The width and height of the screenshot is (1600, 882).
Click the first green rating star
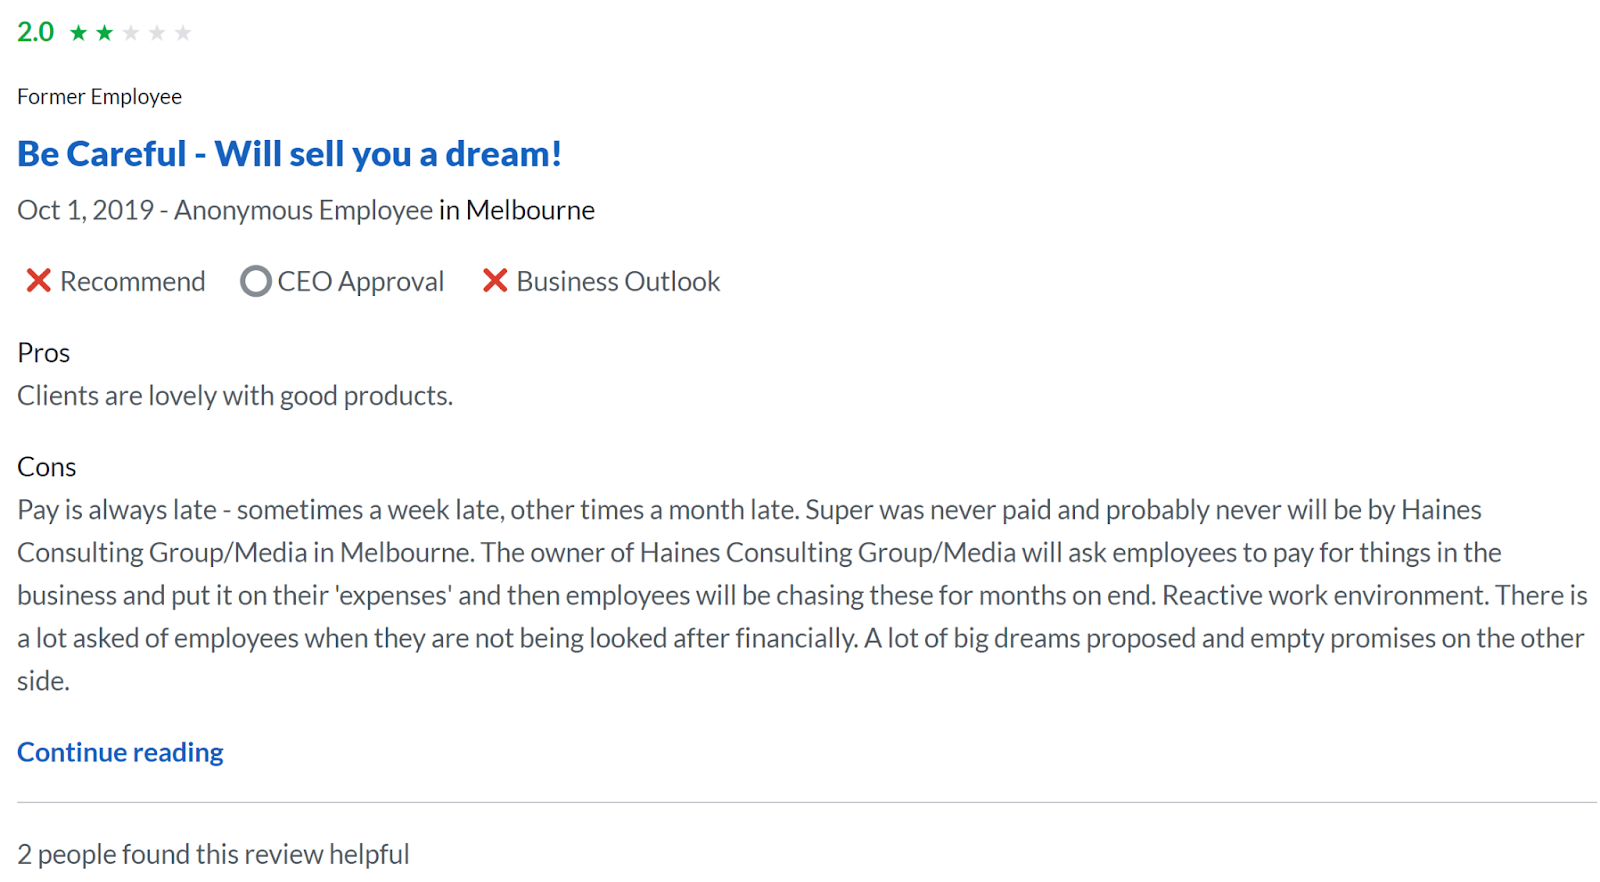pyautogui.click(x=79, y=33)
